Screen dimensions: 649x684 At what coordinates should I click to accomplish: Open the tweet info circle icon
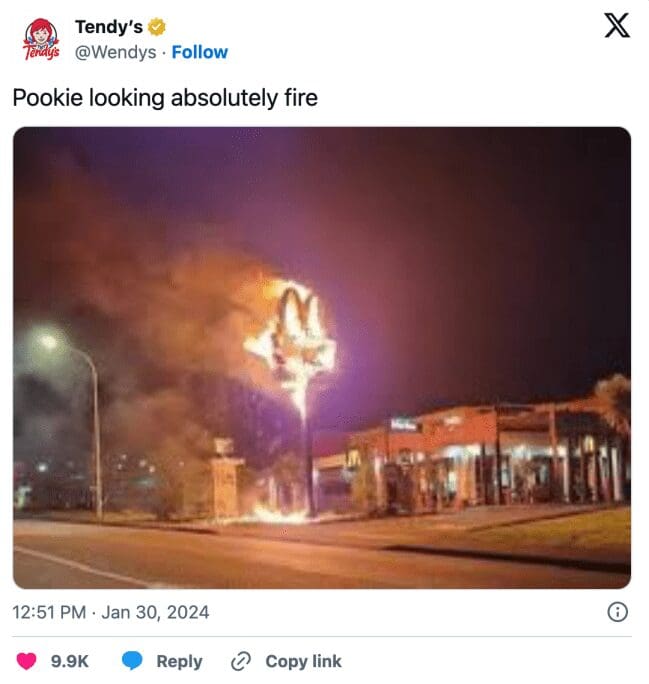coord(618,612)
